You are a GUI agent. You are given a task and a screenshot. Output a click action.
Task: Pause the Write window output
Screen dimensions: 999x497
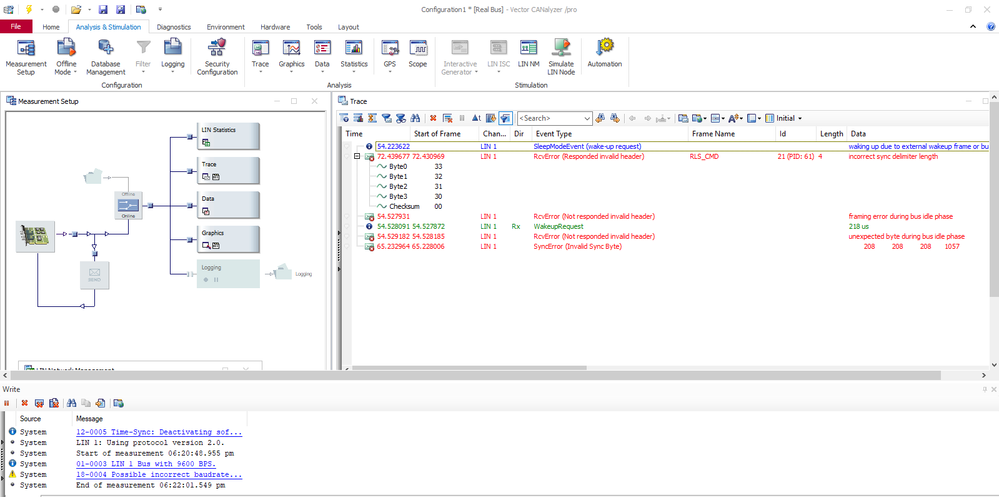[x=7, y=403]
